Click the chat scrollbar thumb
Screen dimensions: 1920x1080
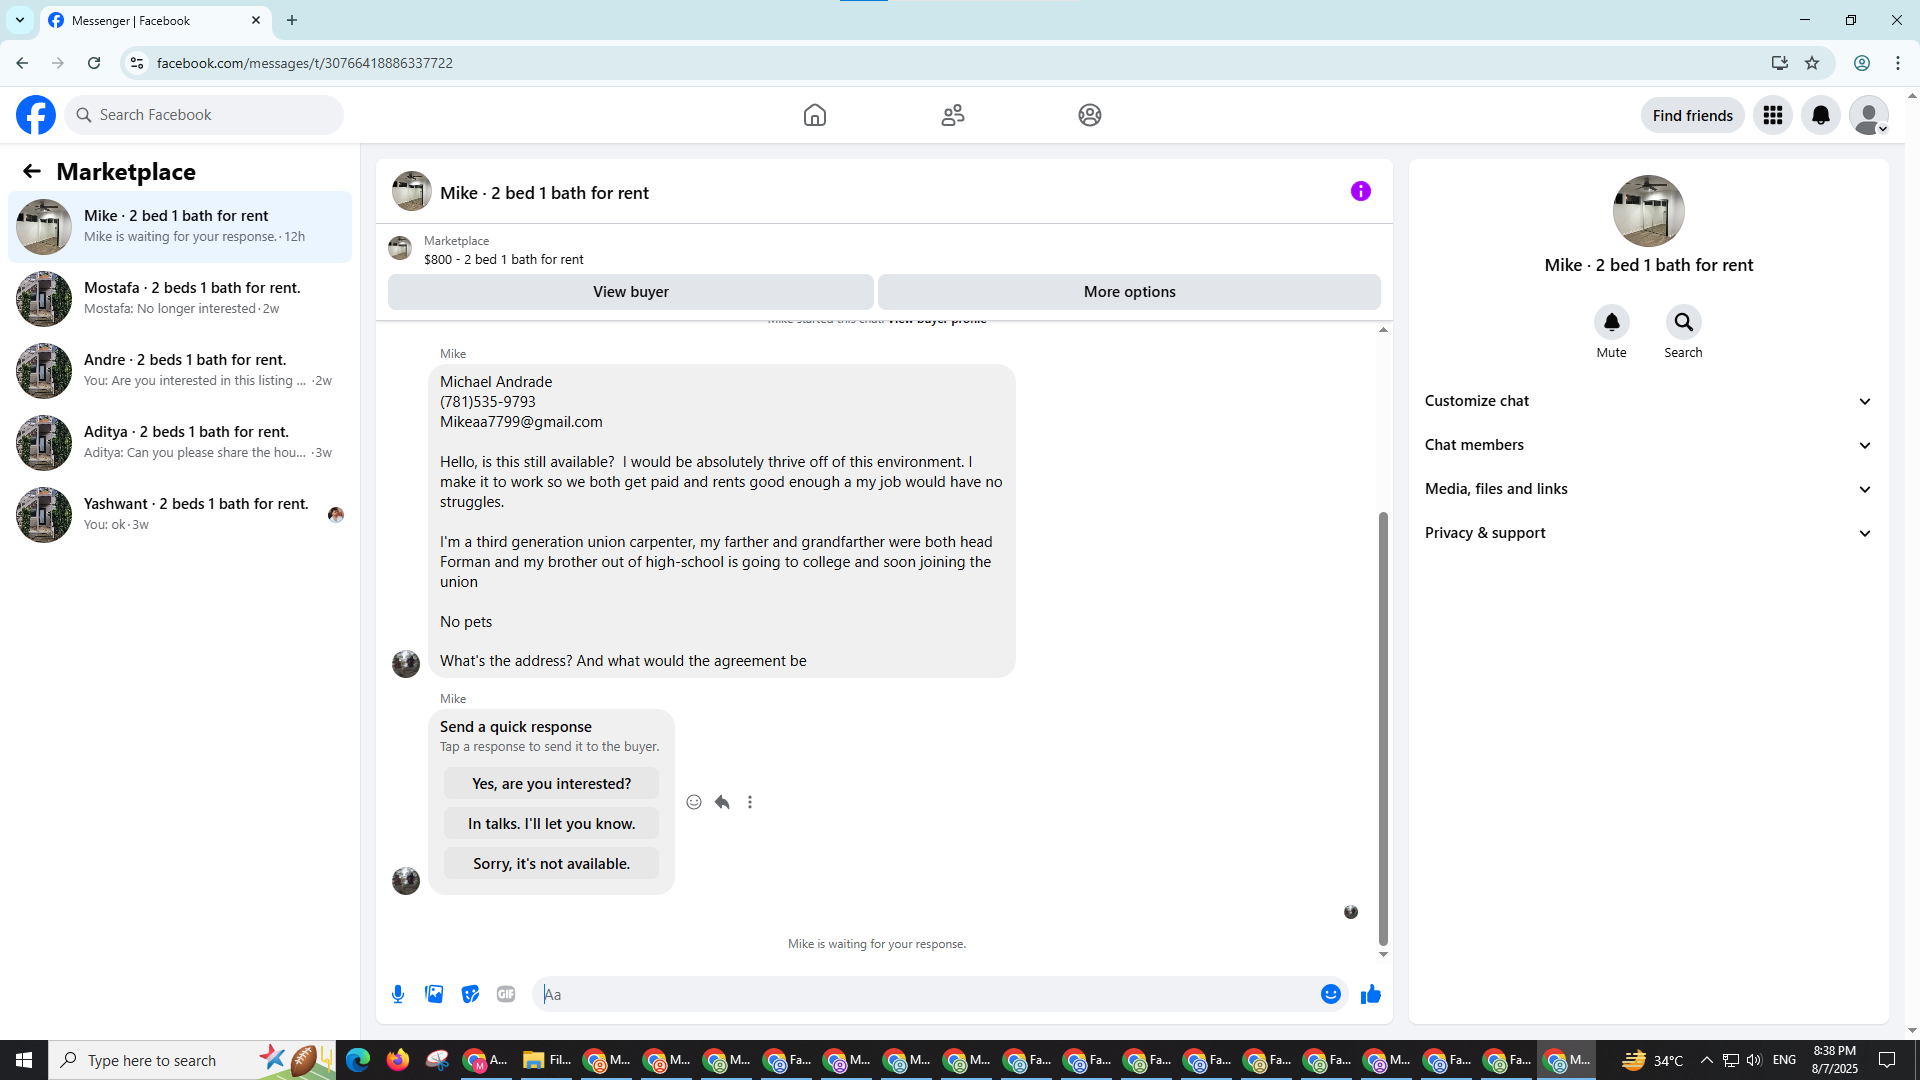[x=1383, y=728]
